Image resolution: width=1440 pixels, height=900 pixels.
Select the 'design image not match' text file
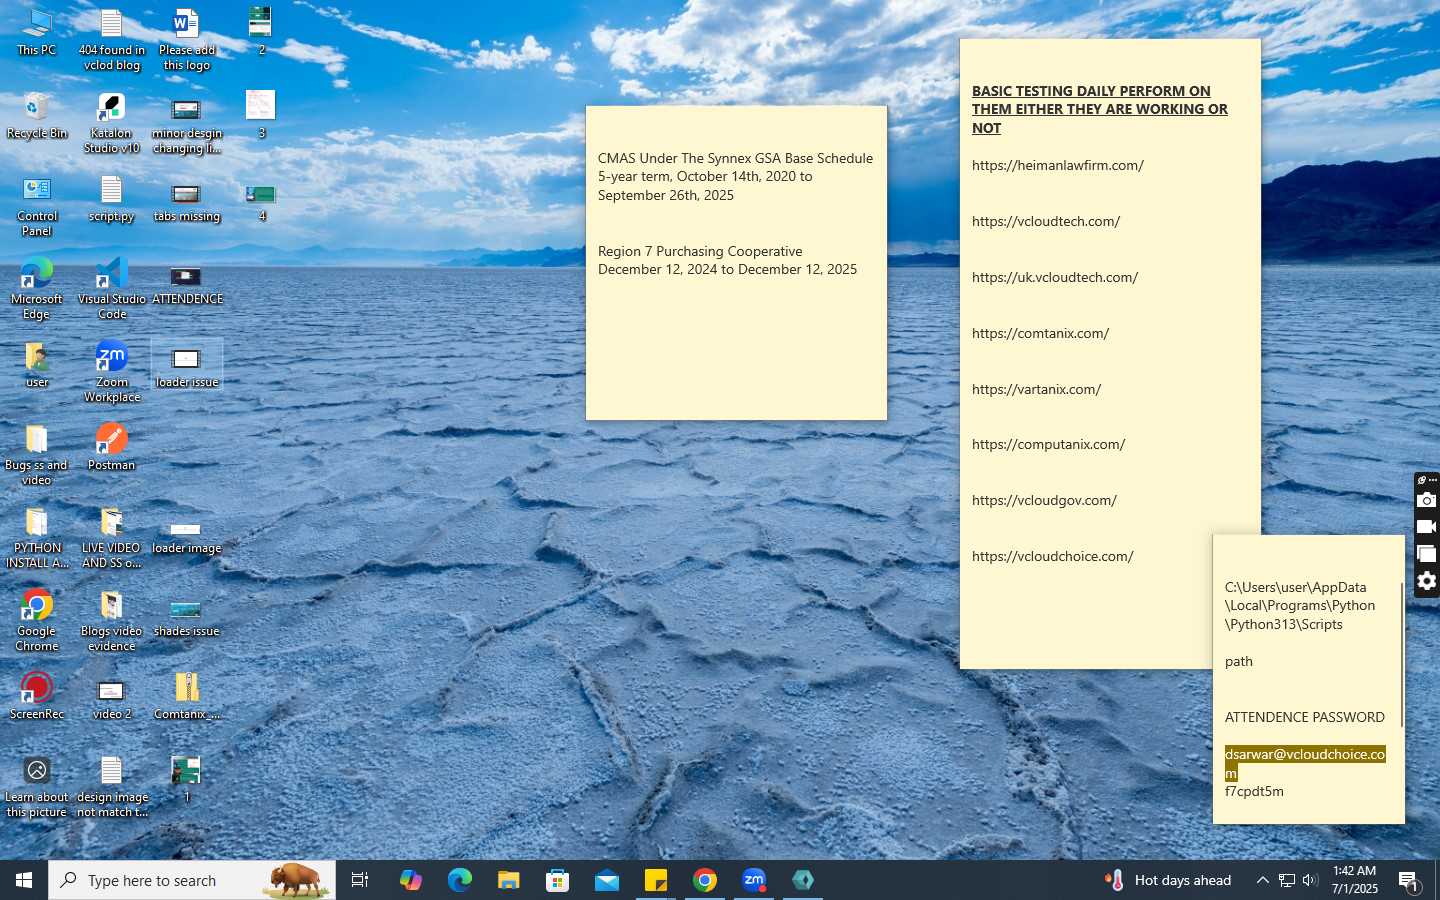click(x=112, y=787)
